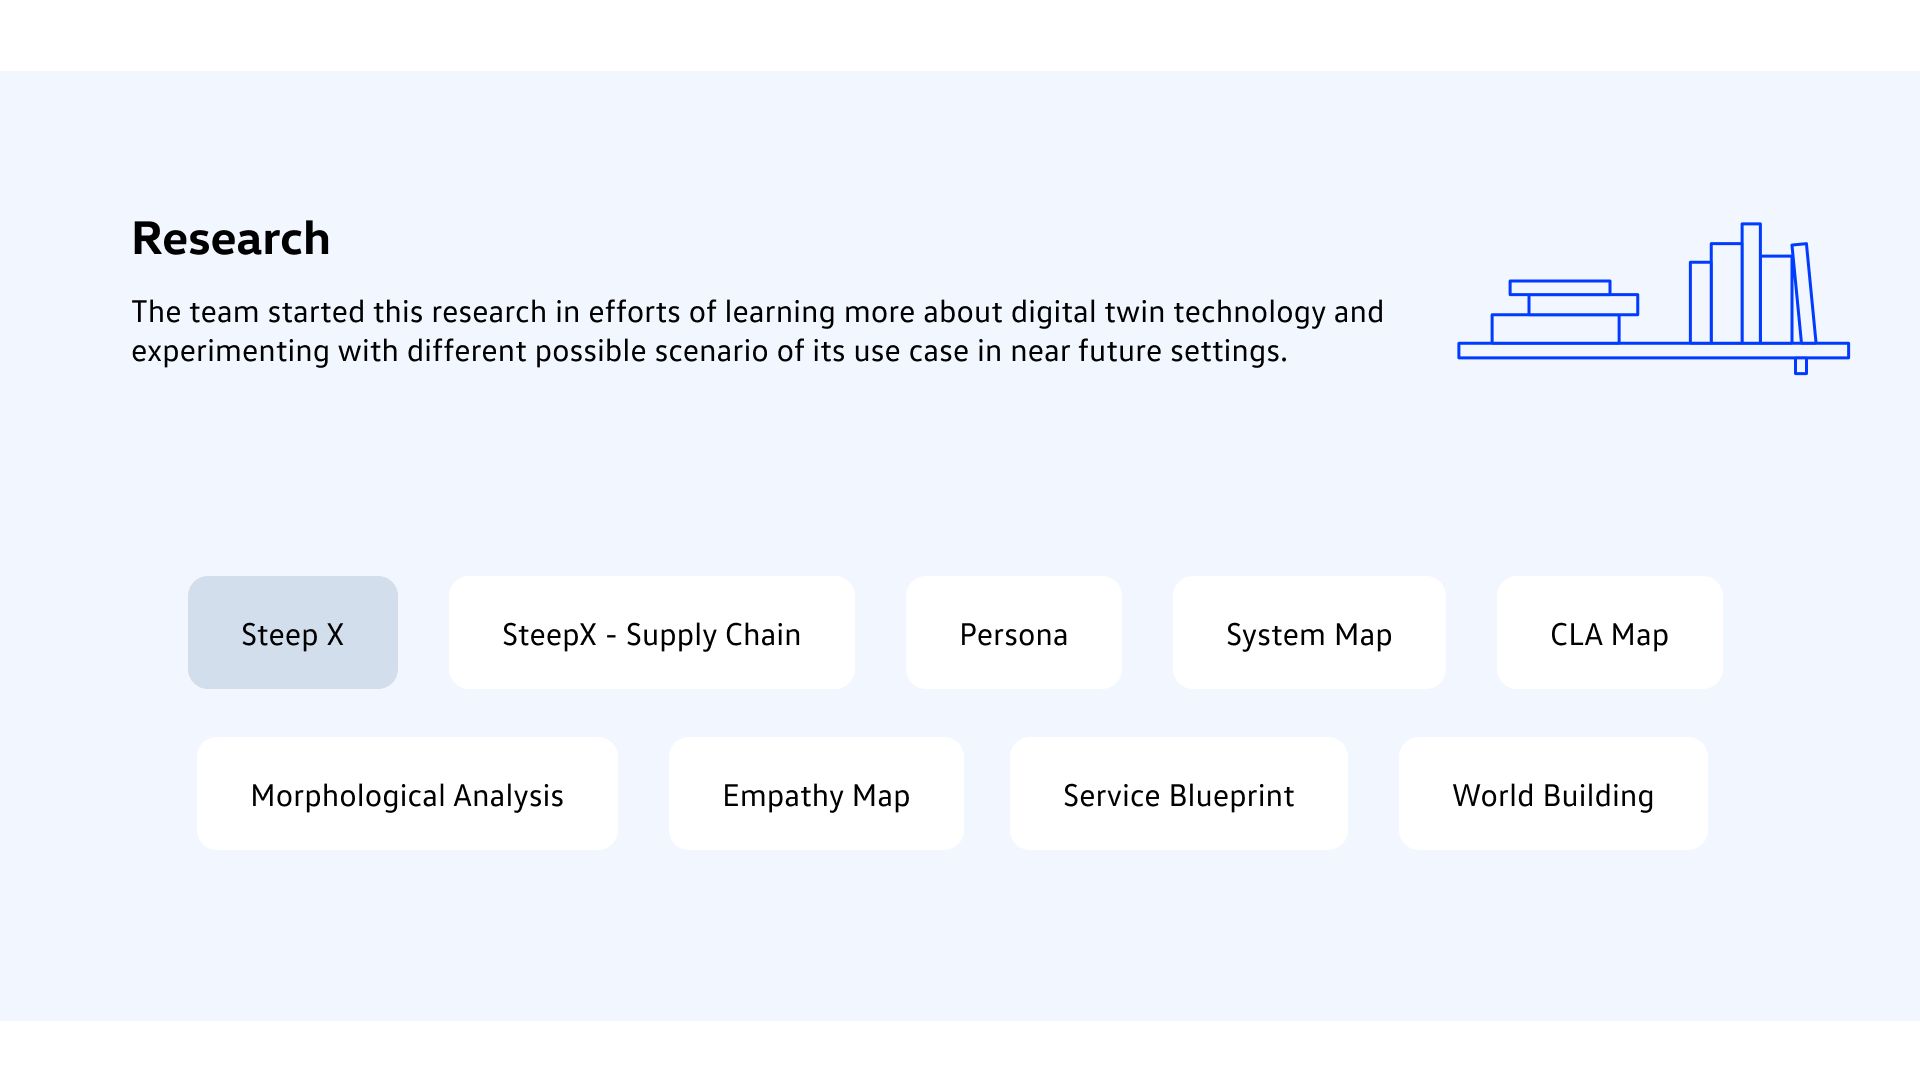Open the SteepX - Supply Chain section
This screenshot has width=1920, height=1080.
[651, 633]
